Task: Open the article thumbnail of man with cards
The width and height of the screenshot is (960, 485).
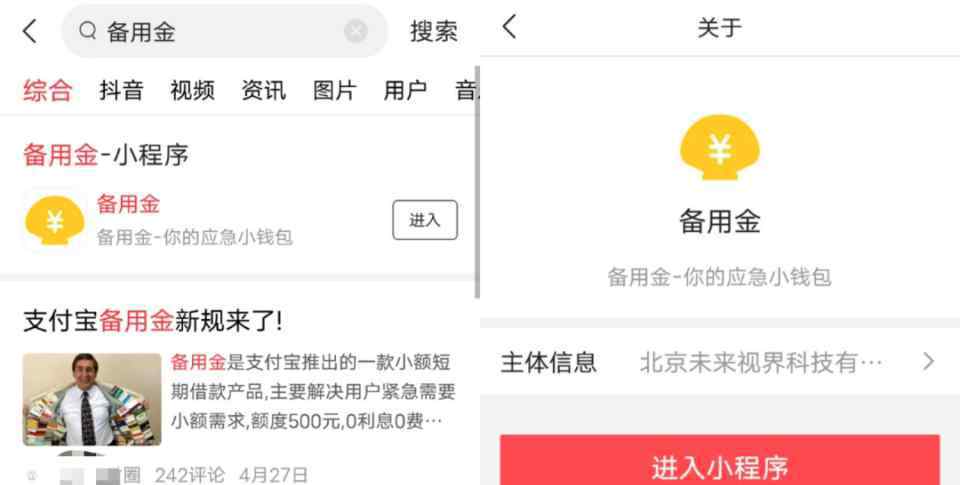Action: 92,399
